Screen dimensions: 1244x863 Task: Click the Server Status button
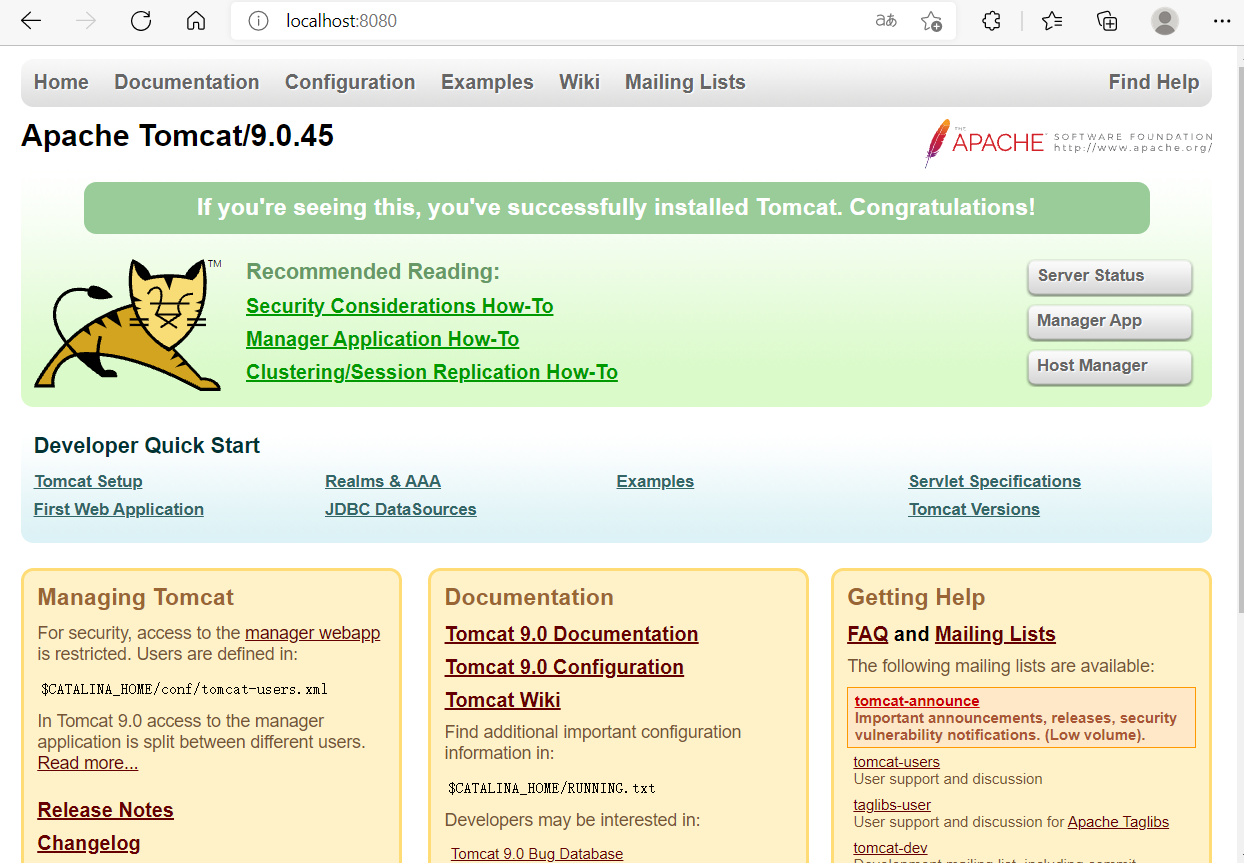pyautogui.click(x=1110, y=276)
